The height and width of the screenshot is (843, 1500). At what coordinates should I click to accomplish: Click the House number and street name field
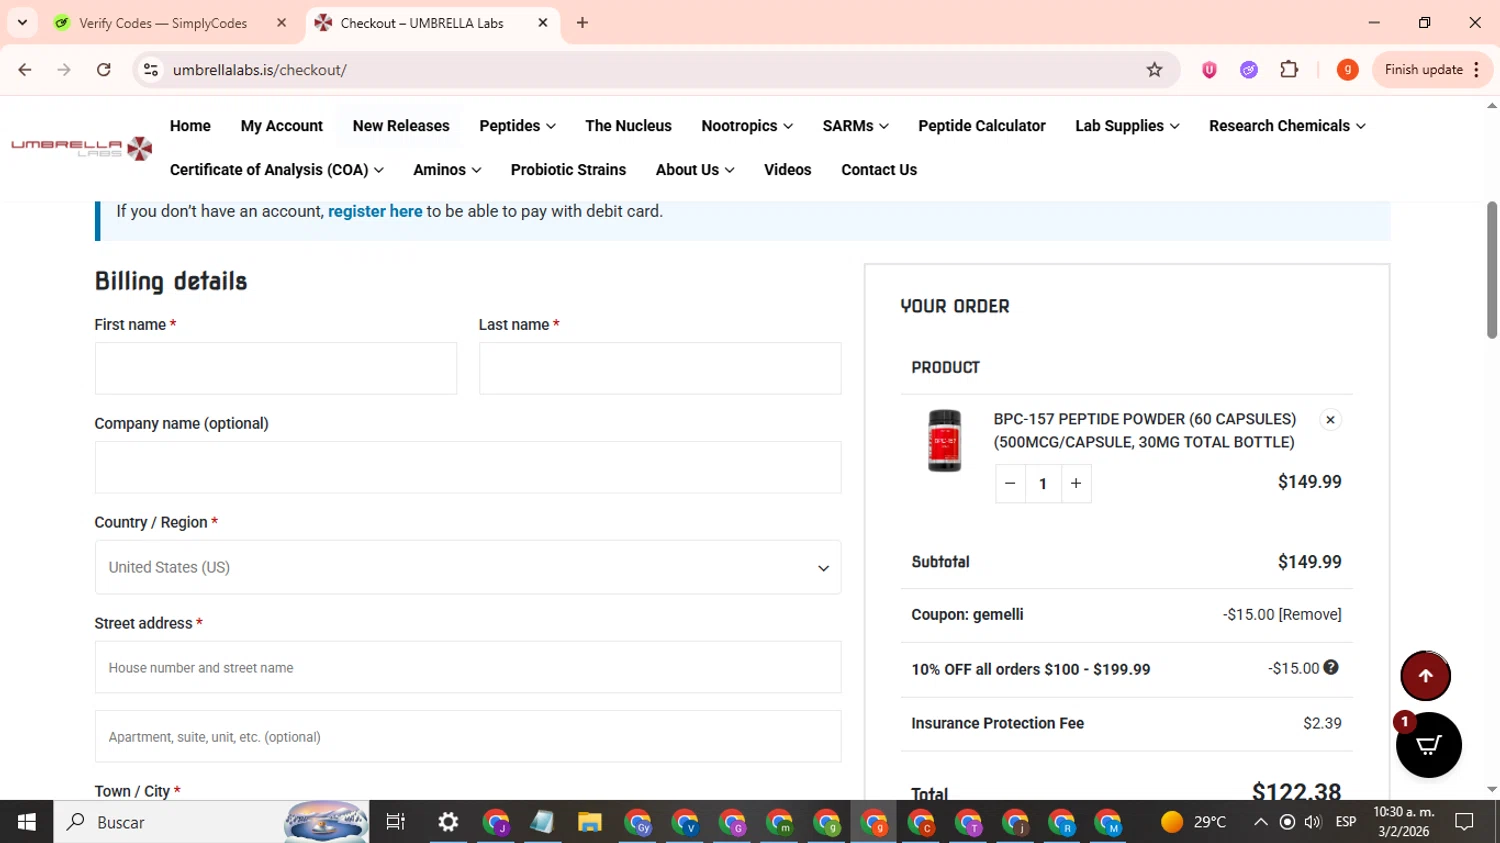click(x=468, y=667)
